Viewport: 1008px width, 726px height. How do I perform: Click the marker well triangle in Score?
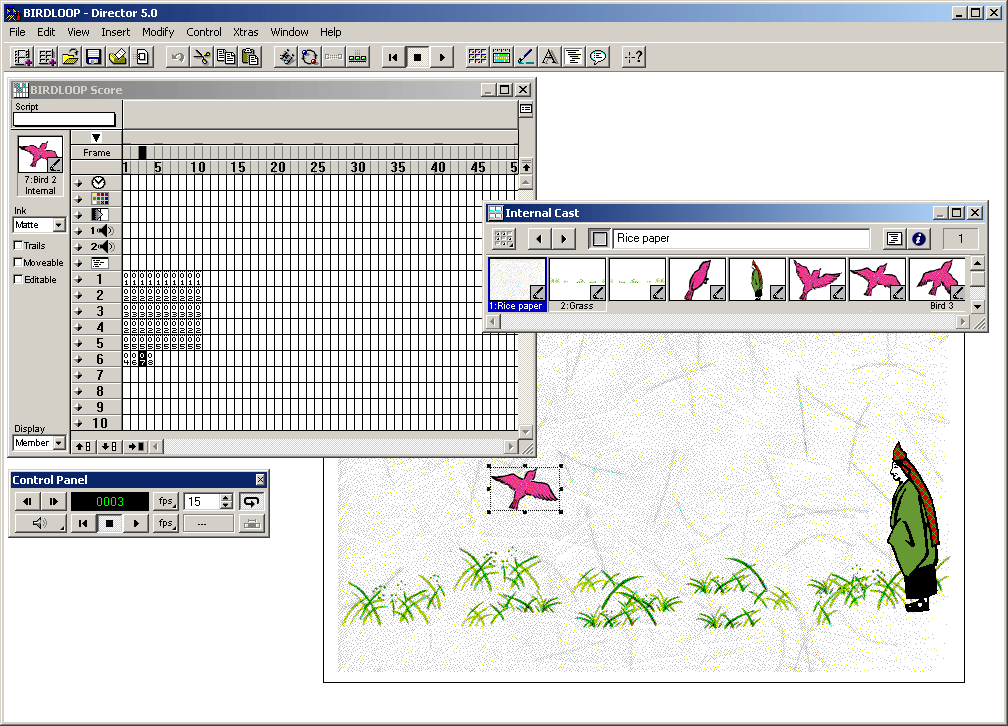96,138
